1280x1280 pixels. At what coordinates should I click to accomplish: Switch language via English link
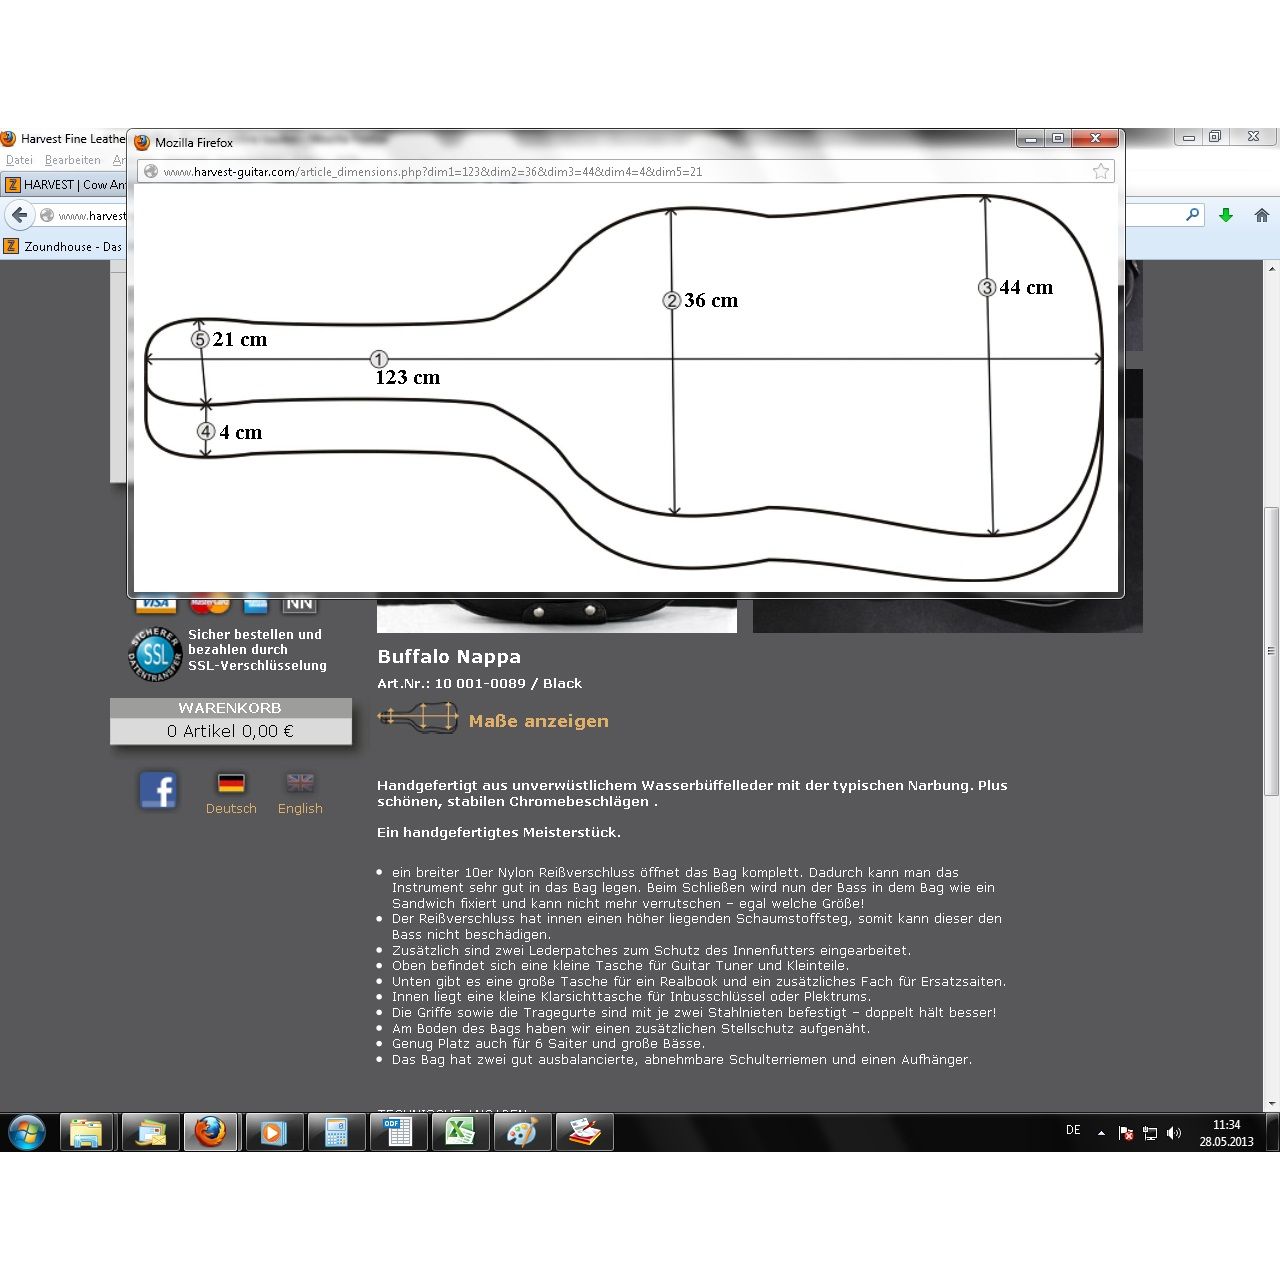[x=300, y=808]
